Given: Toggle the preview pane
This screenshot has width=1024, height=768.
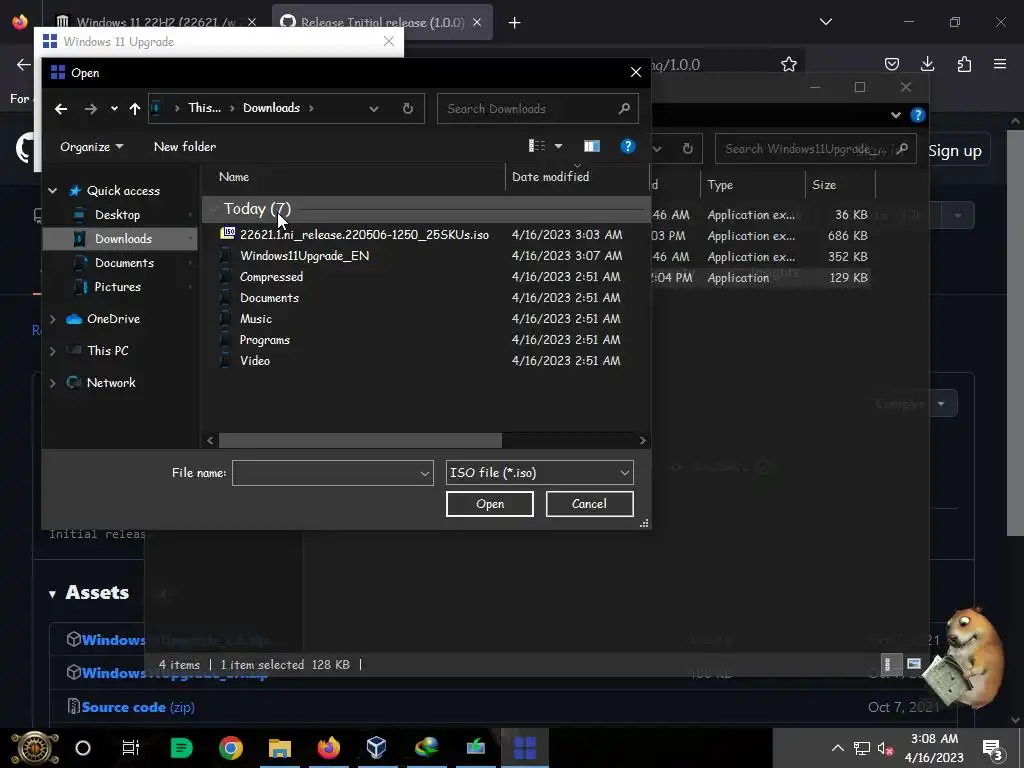Looking at the screenshot, I should coord(592,146).
